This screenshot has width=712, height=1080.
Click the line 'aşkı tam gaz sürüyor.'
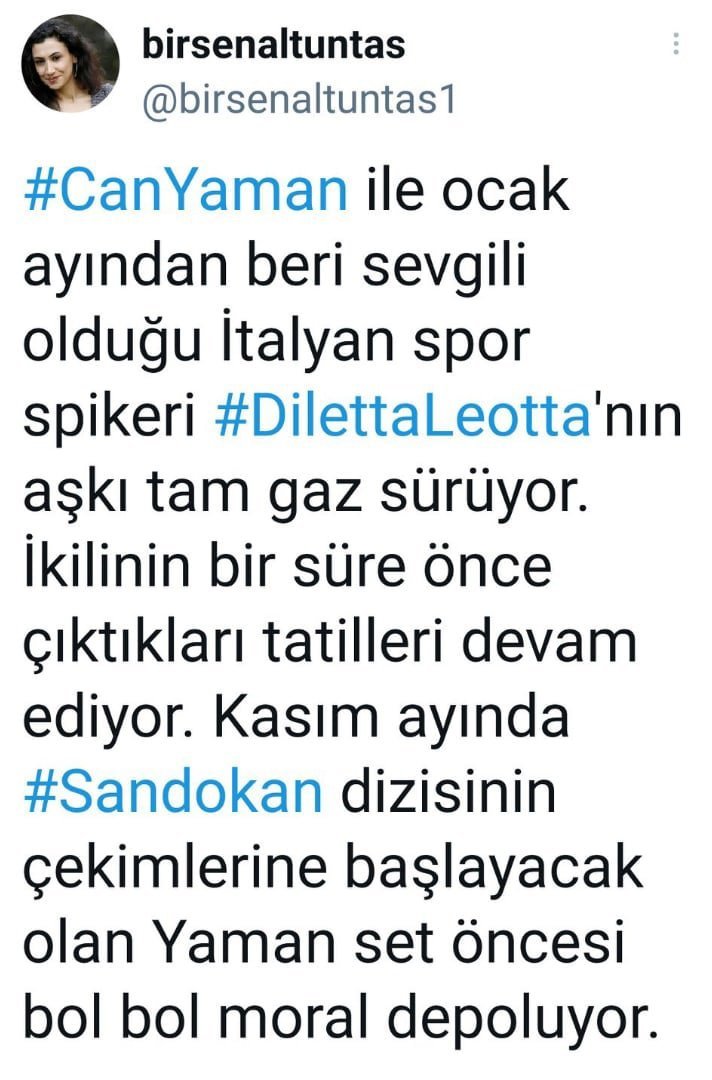(306, 493)
